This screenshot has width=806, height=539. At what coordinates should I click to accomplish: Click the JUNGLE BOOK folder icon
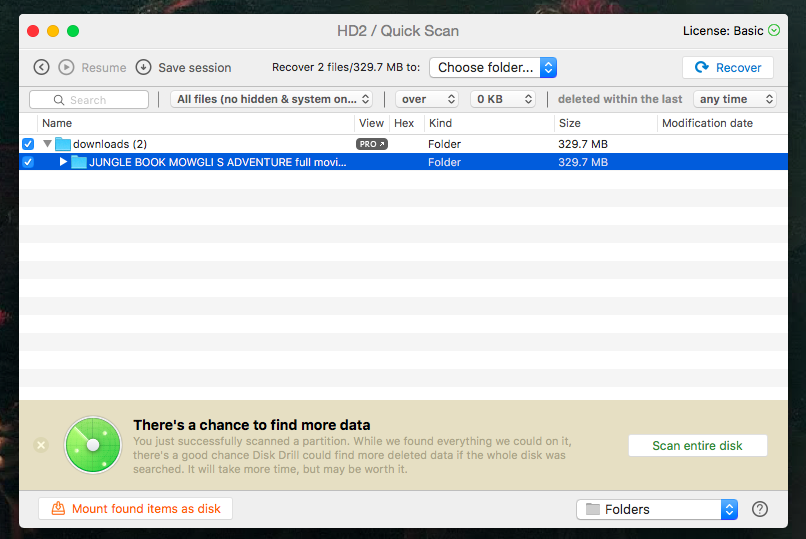point(79,162)
